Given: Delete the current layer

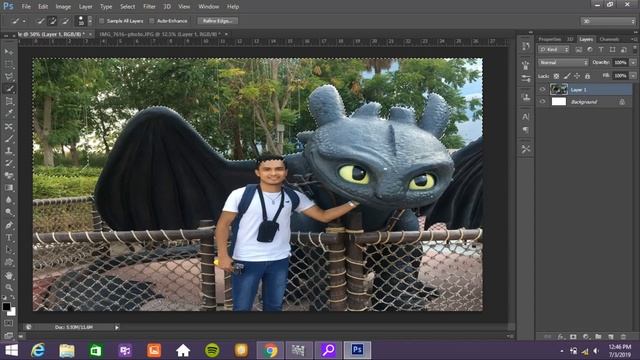Looking at the screenshot, I should (623, 336).
